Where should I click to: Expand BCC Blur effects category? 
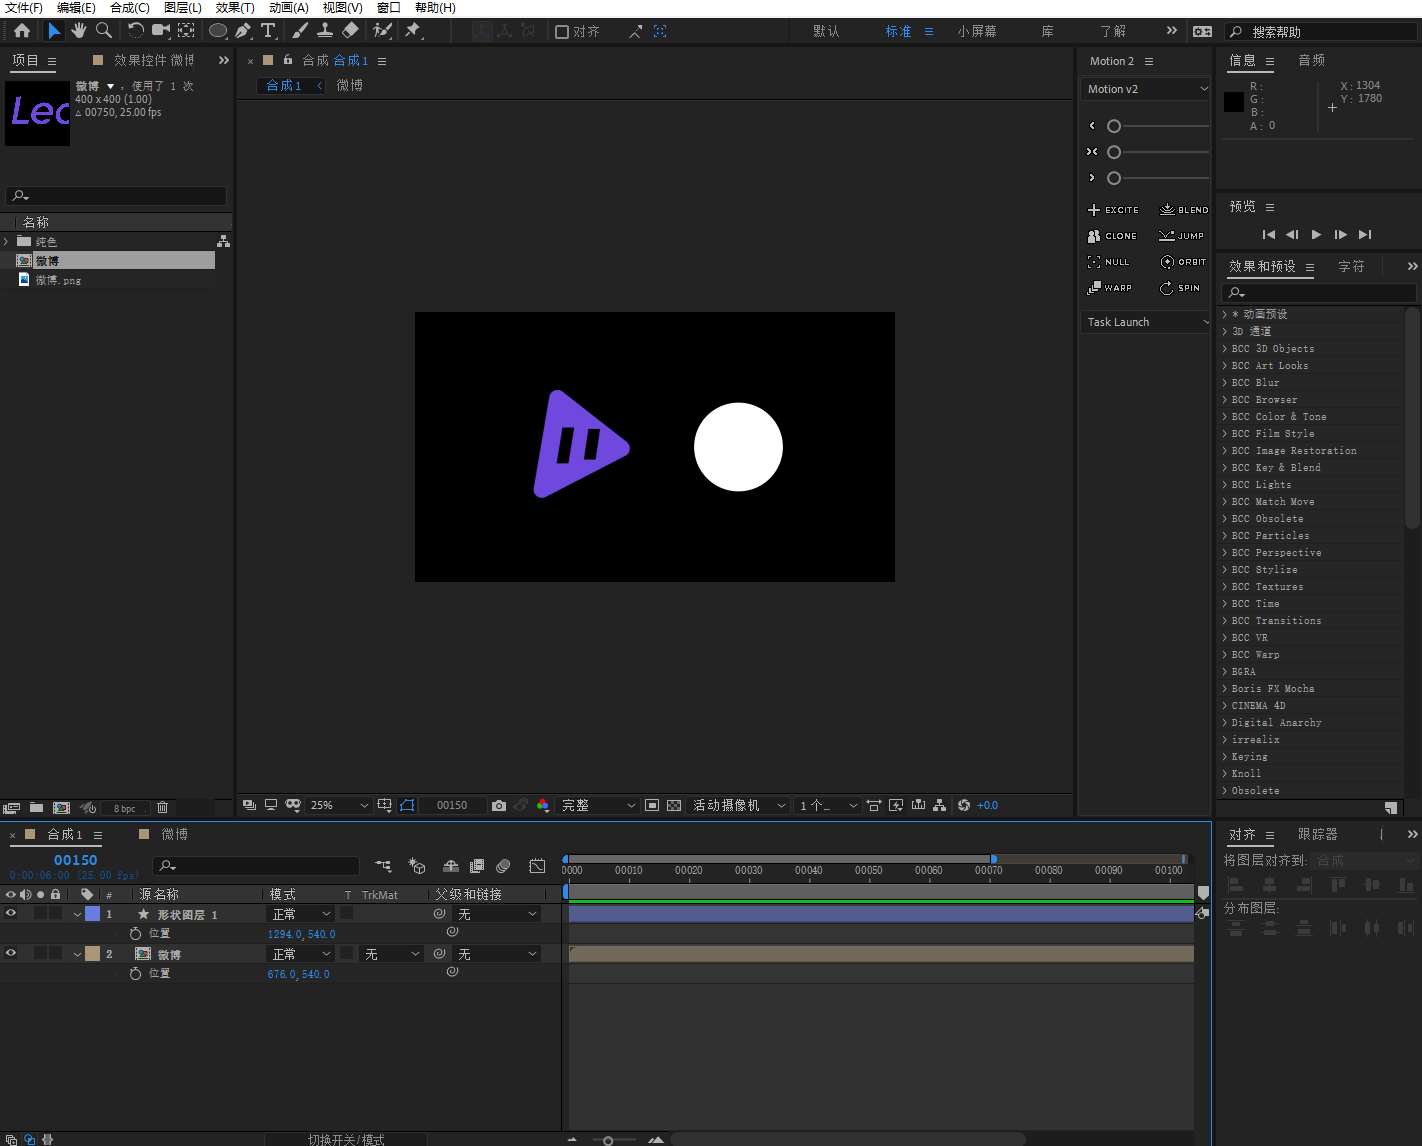(x=1225, y=383)
